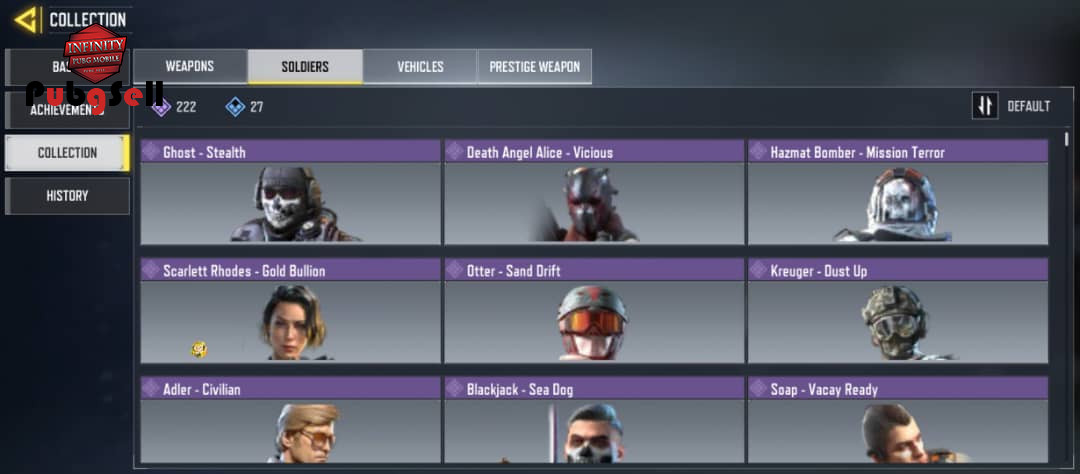The image size is (1080, 474).
Task: Click the purple epic currency icon
Action: (x=161, y=107)
